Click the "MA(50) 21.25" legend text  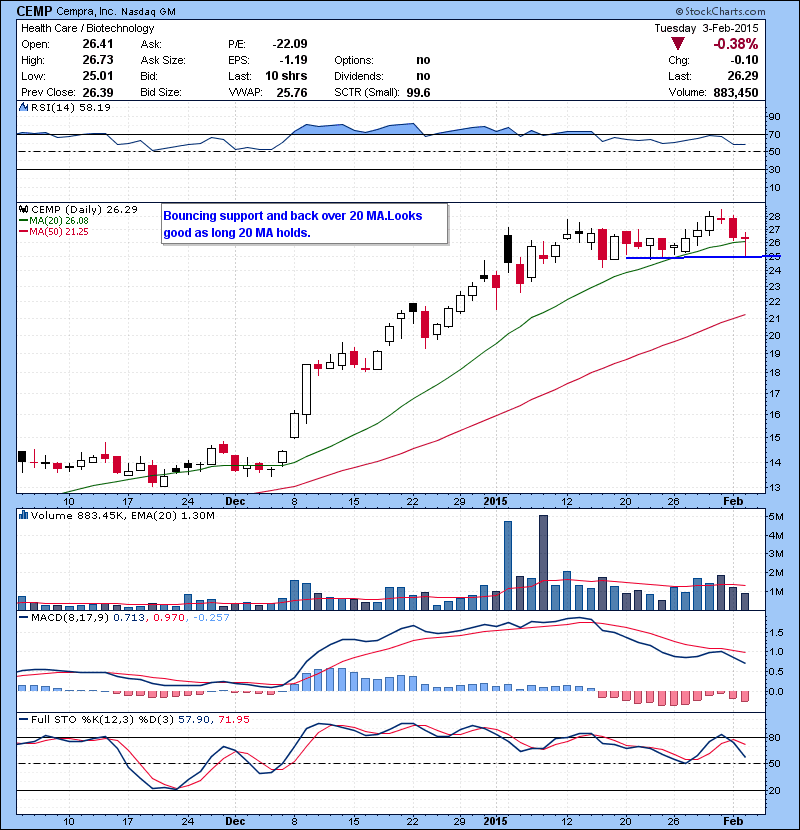(x=59, y=232)
